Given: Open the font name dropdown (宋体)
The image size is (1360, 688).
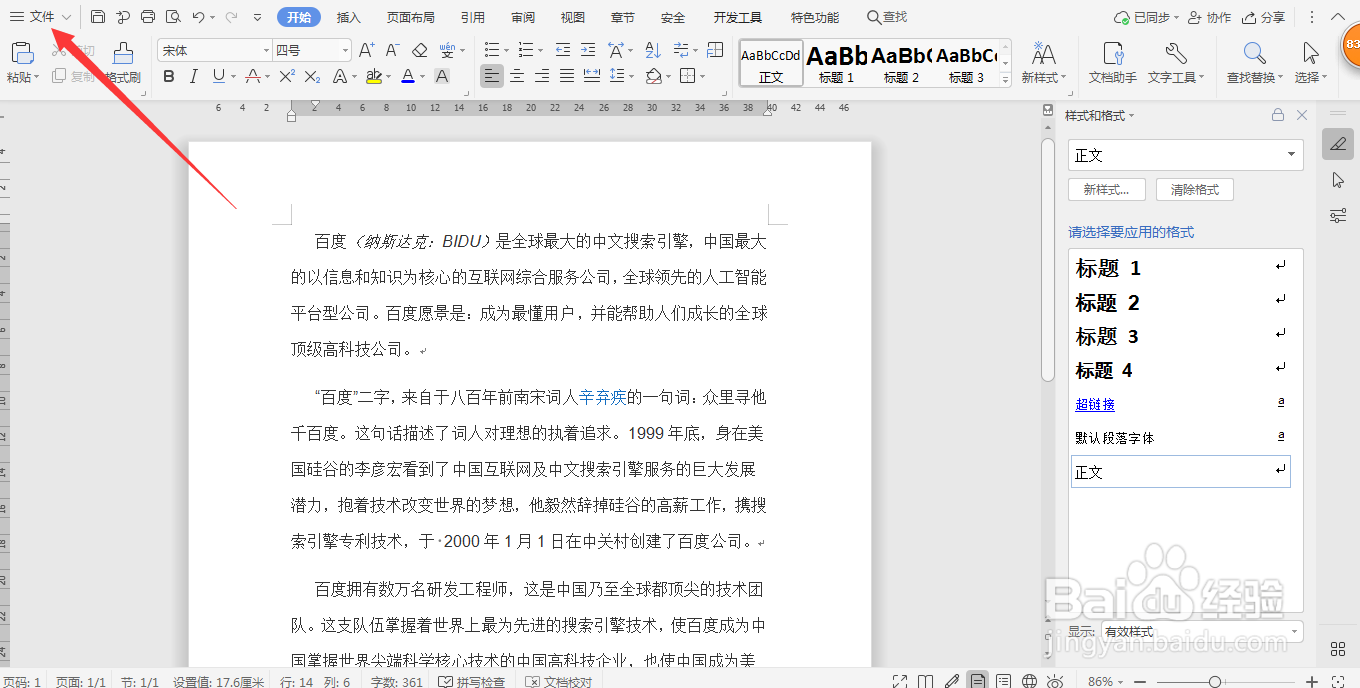Looking at the screenshot, I should (x=266, y=50).
